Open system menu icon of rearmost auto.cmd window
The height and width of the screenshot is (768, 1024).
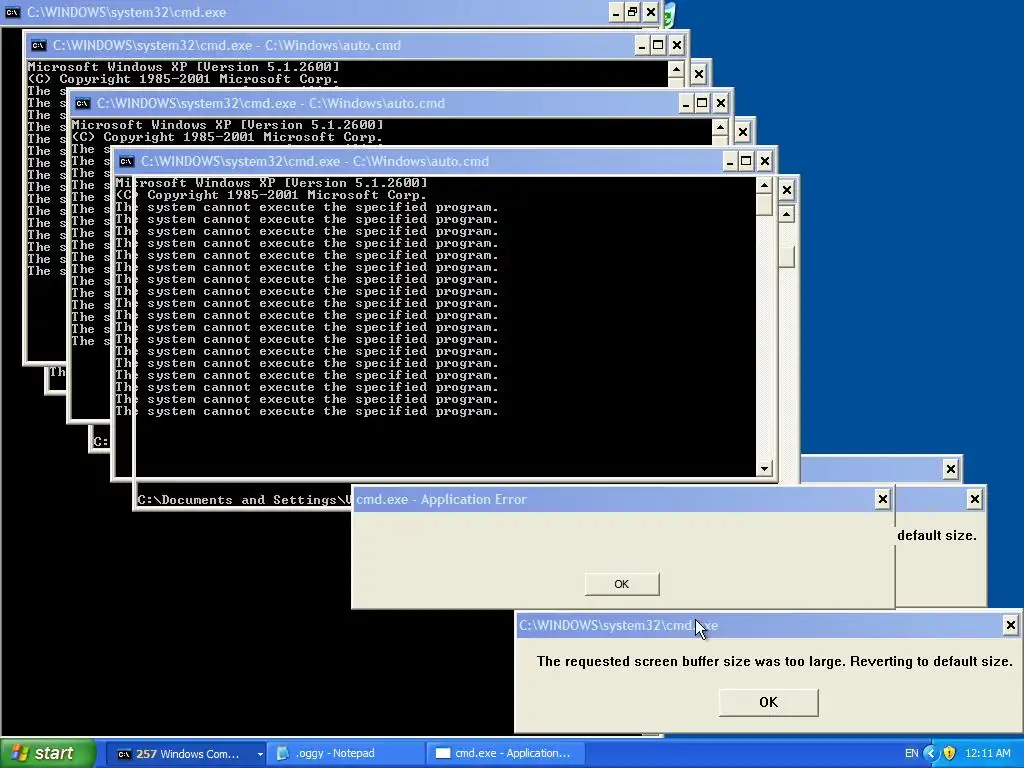[39, 45]
